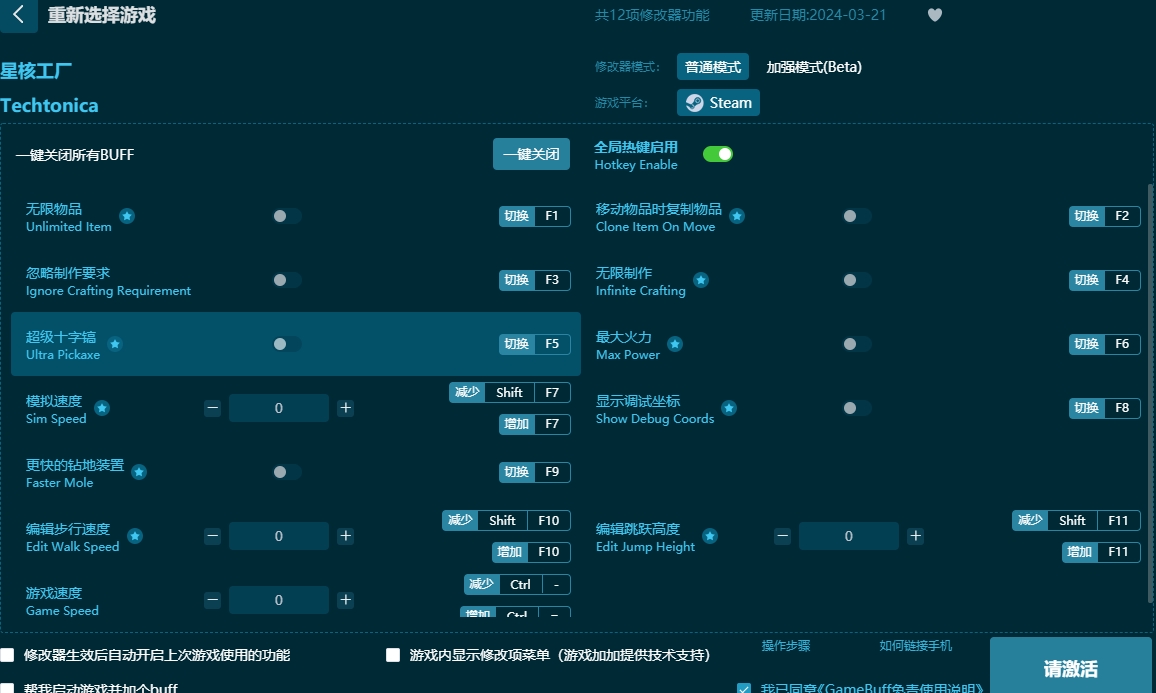The height and width of the screenshot is (693, 1156).
Task: Decrease Edit Walk Speed with minus icon
Action: (x=212, y=536)
